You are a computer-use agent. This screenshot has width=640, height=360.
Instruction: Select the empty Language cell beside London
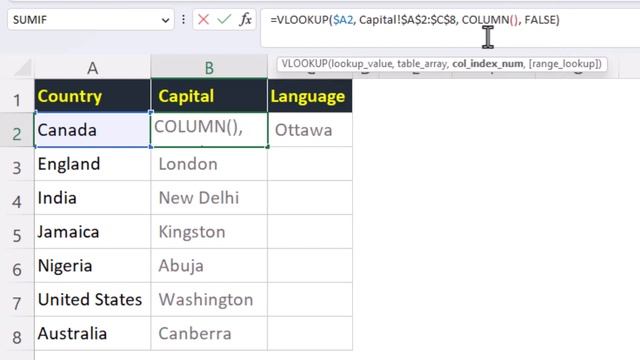pos(310,164)
